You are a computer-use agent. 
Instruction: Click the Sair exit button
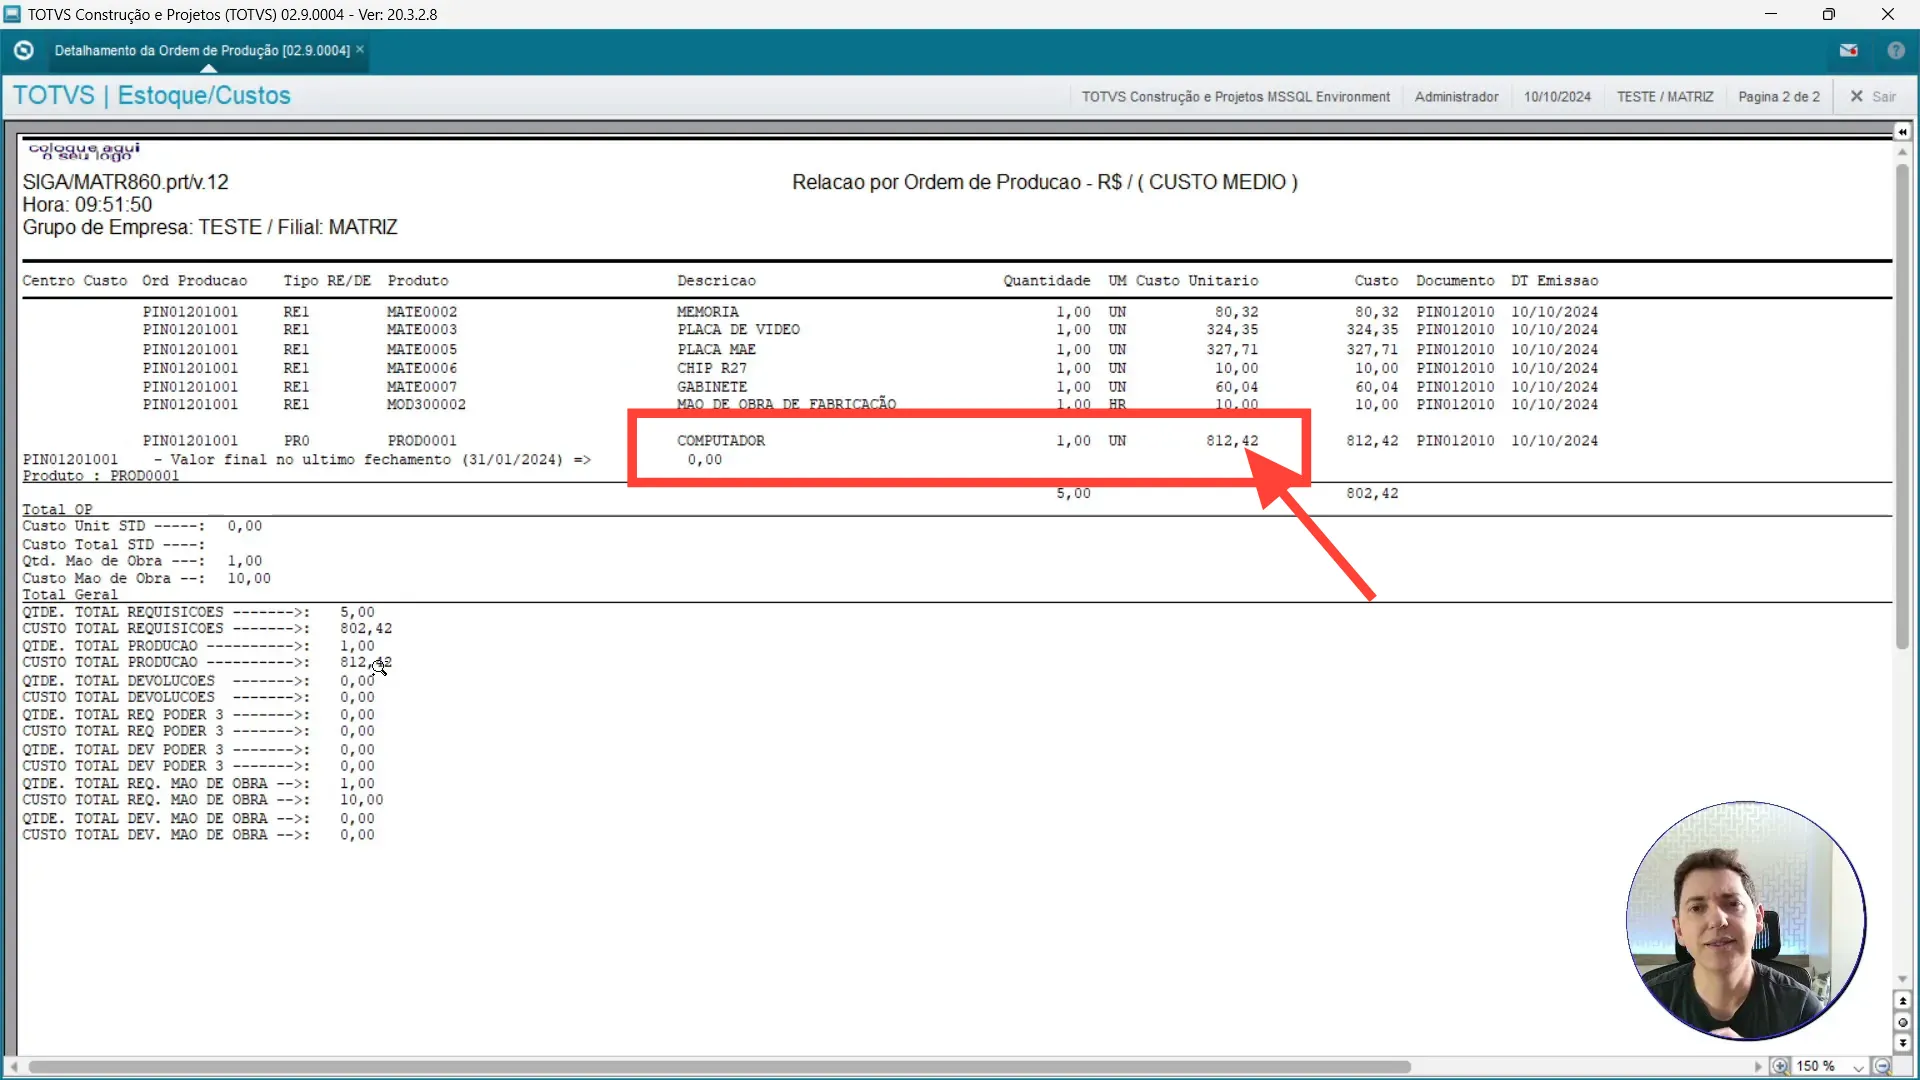pyautogui.click(x=1873, y=96)
